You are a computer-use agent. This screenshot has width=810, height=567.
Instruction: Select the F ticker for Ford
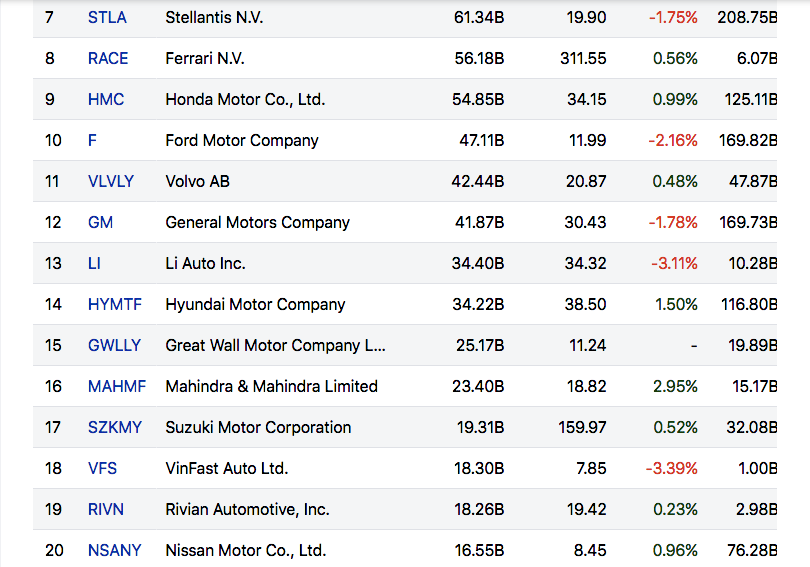92,141
